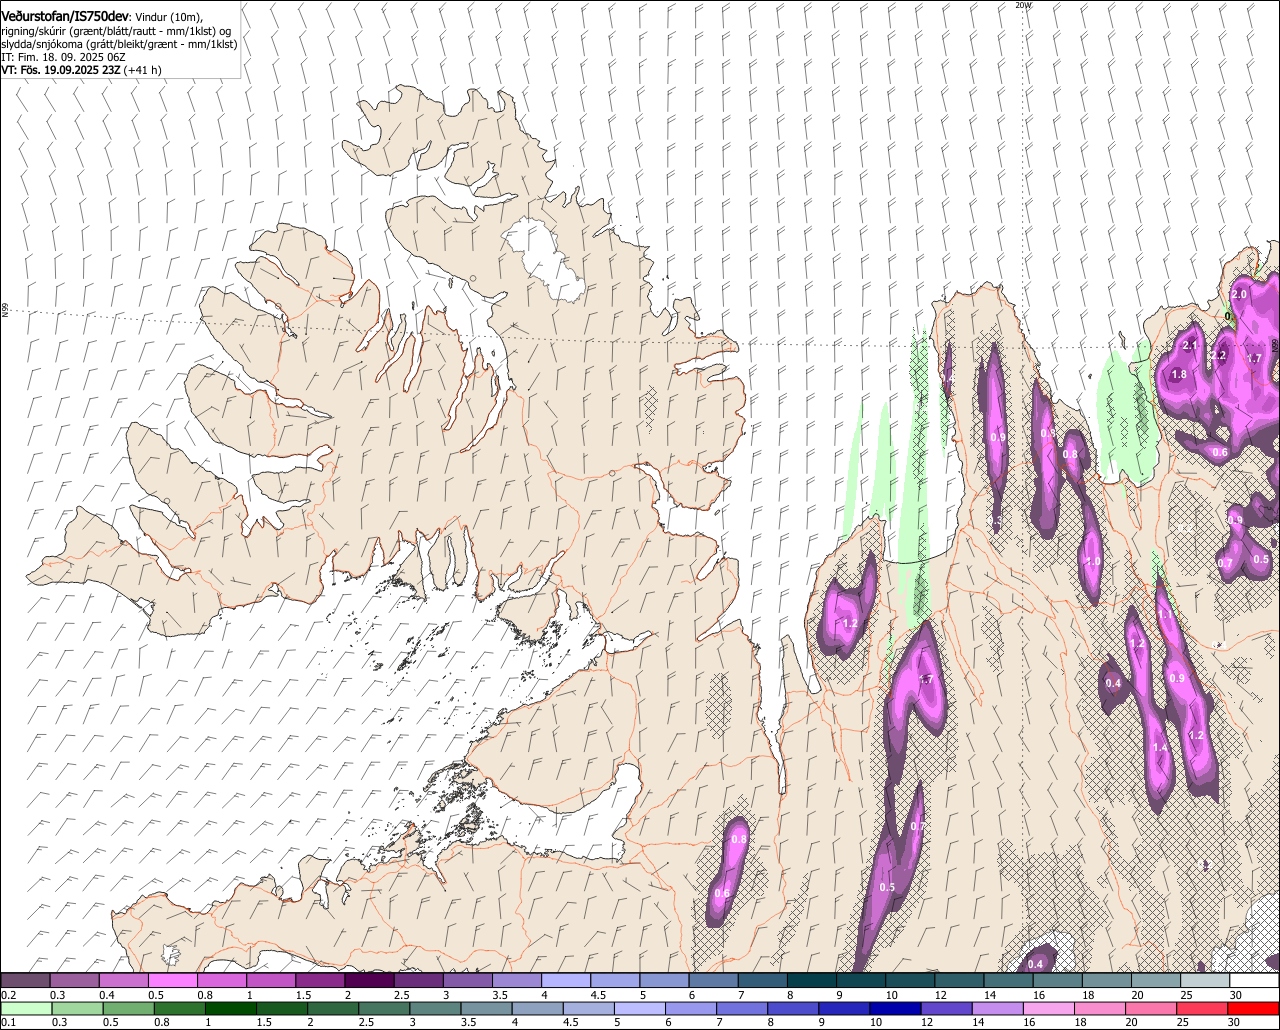This screenshot has width=1280, height=1030.
Task: Click the 'VT: Fös. 19.09.2025 23Z' valid time
Action: [62, 70]
